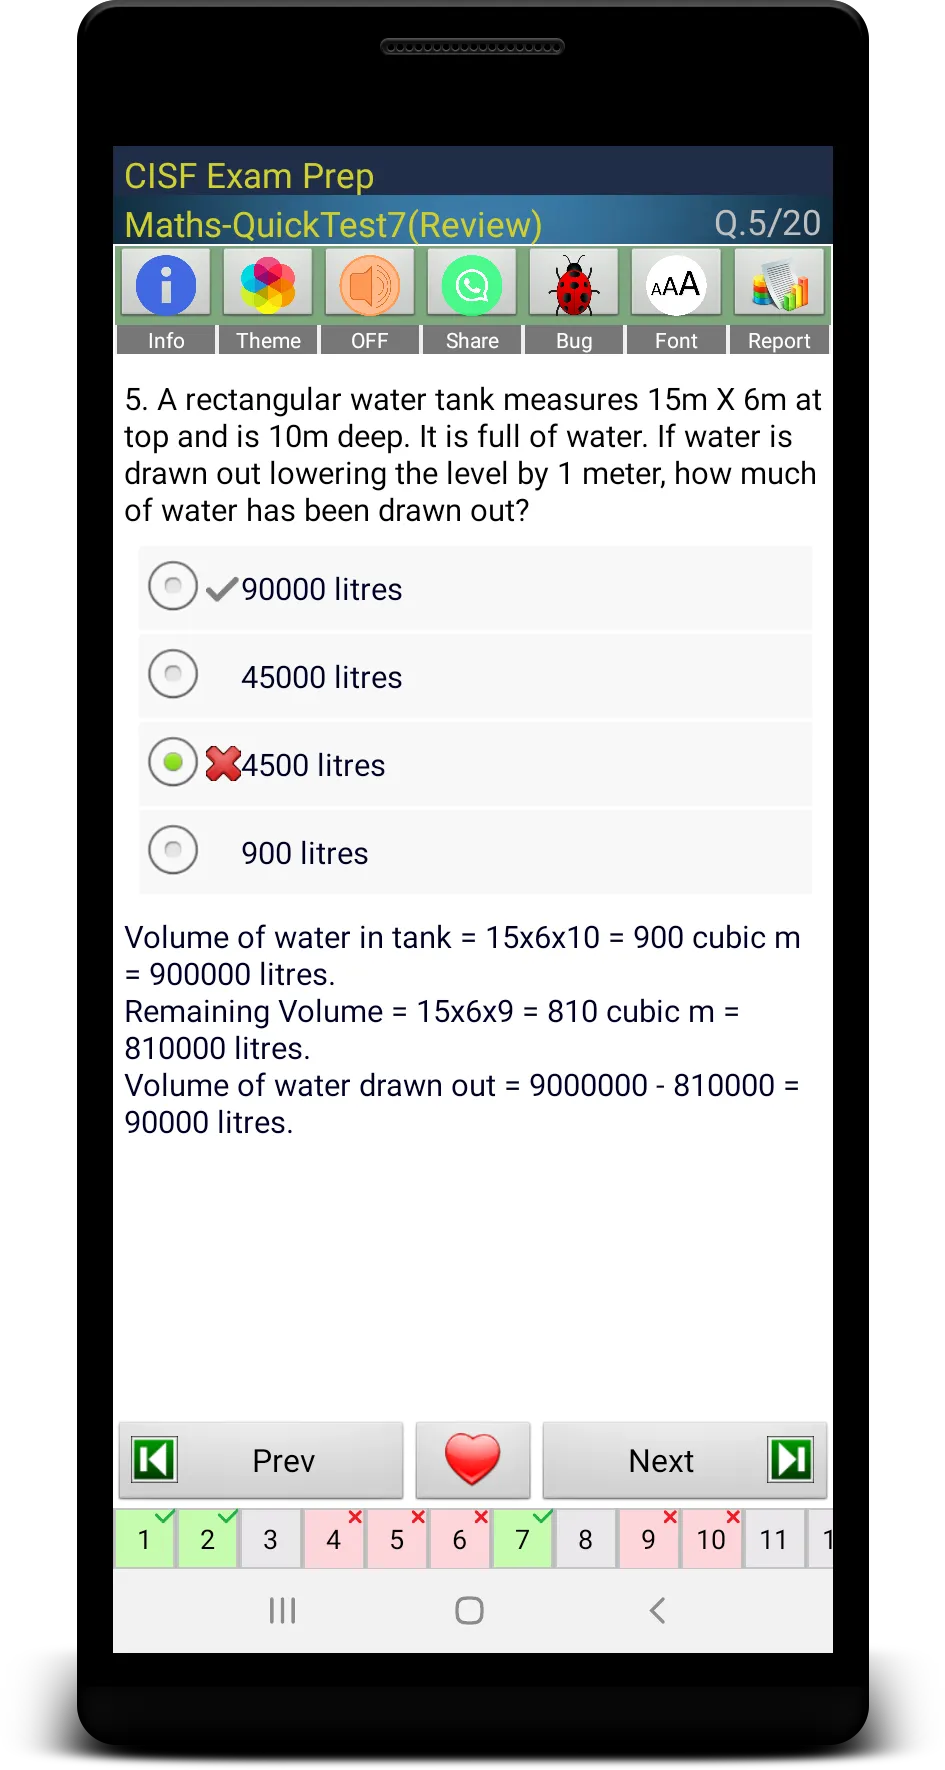This screenshot has width=945, height=1770.
Task: Advance to the next question with Next
Action: (x=685, y=1460)
